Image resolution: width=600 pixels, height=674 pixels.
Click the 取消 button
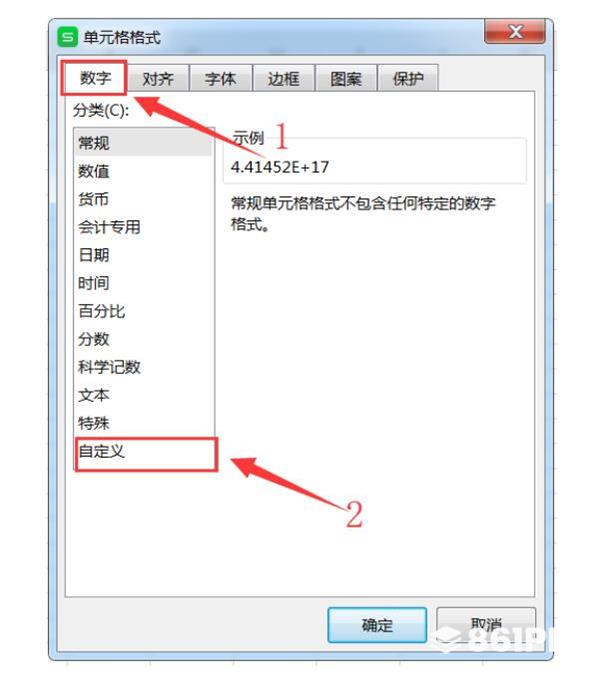click(x=486, y=625)
